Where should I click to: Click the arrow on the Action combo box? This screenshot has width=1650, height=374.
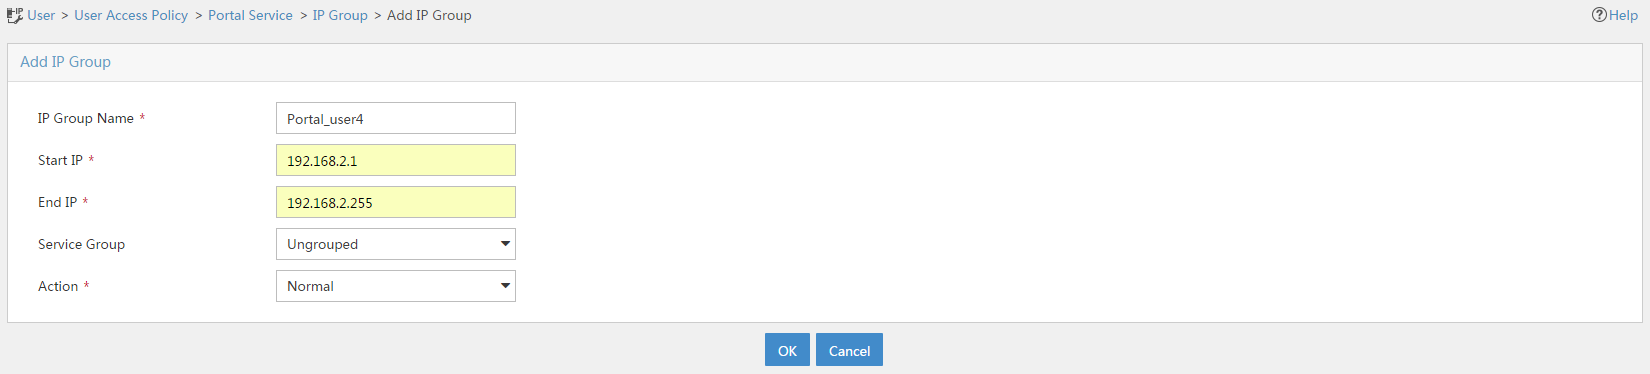point(505,286)
